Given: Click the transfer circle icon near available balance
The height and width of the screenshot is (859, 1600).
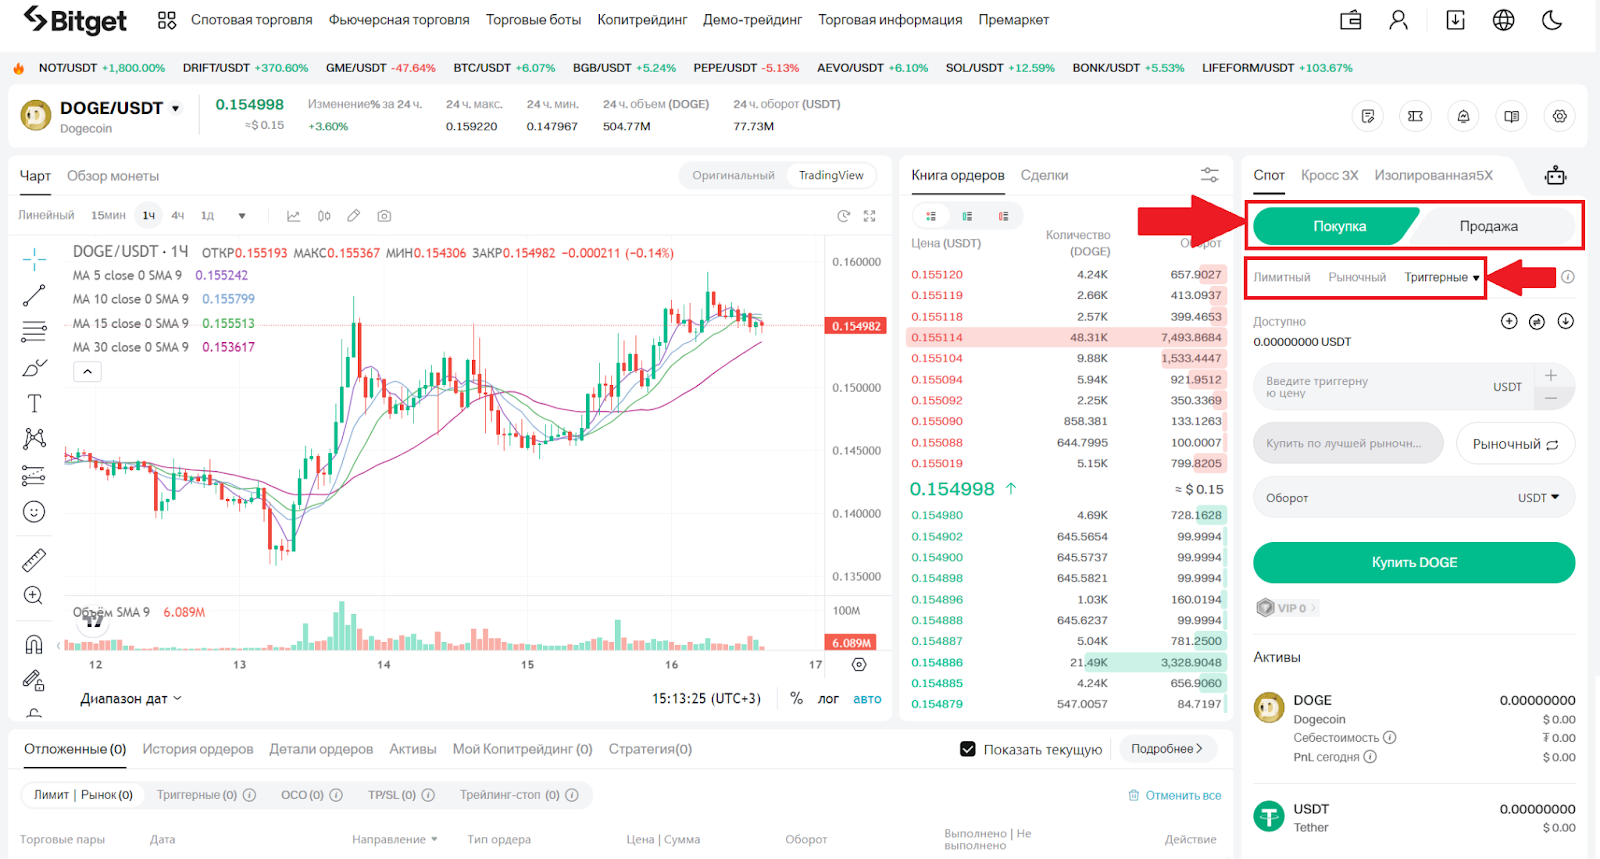Looking at the screenshot, I should point(1537,321).
